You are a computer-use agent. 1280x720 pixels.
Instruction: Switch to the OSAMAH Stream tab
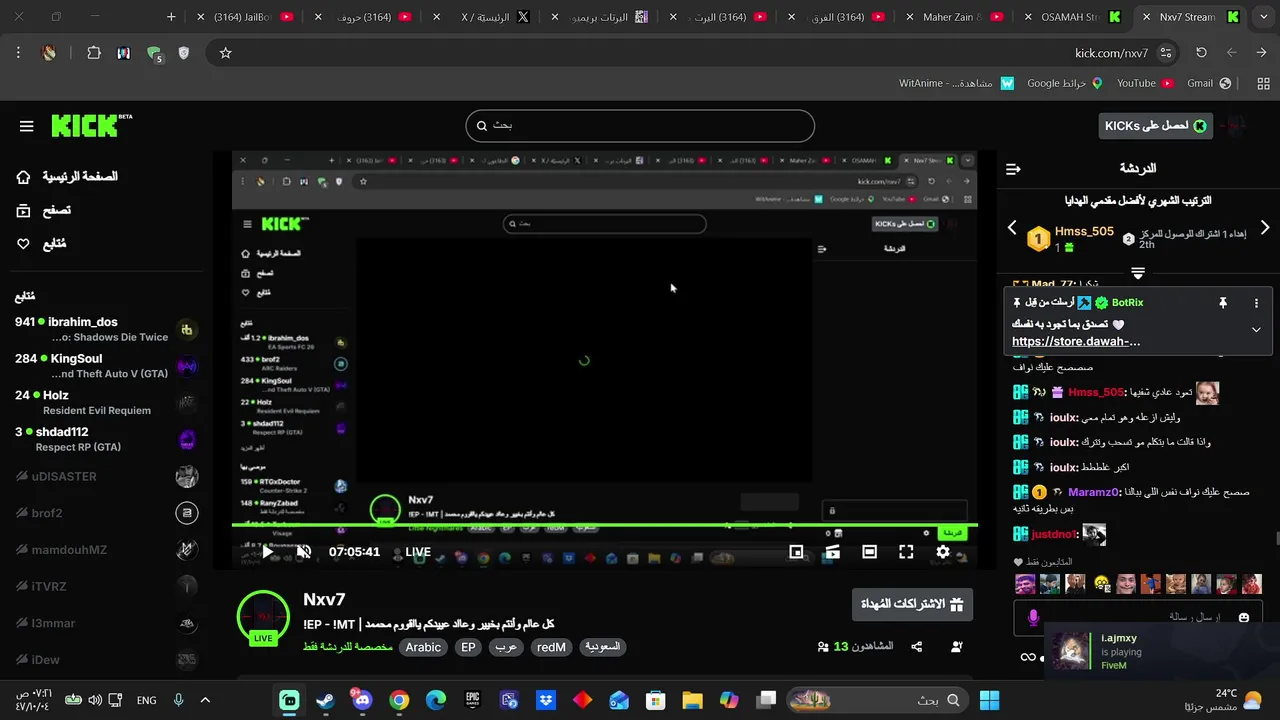coord(1072,17)
